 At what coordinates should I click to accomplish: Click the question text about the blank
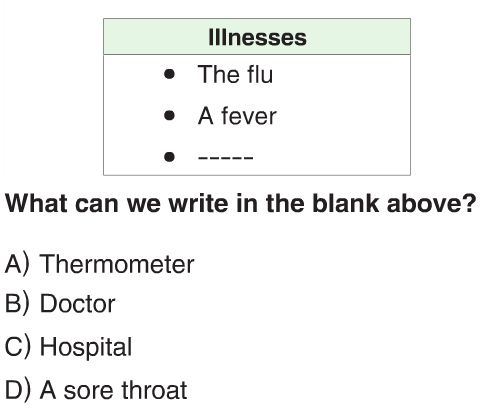241,204
